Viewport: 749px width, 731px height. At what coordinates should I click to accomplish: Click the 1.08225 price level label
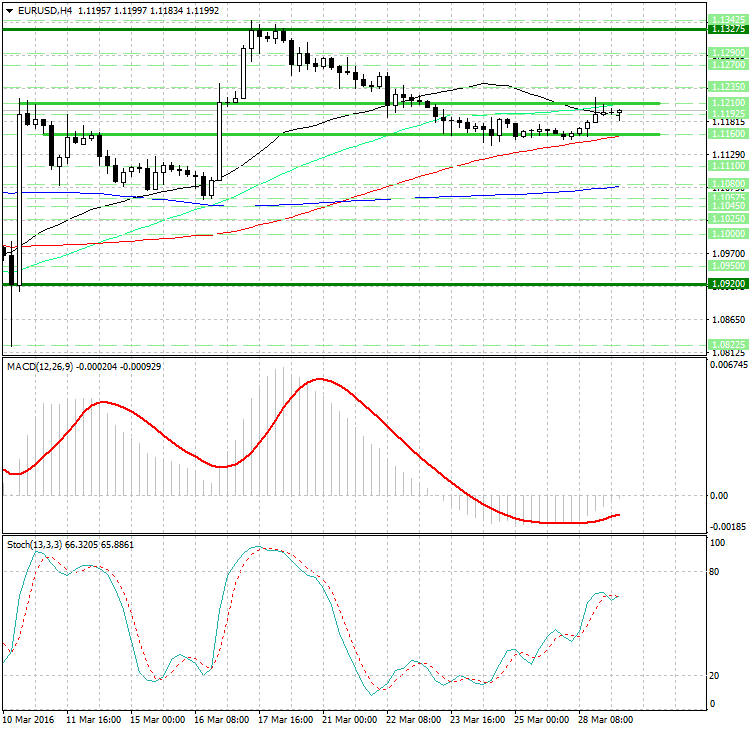728,344
